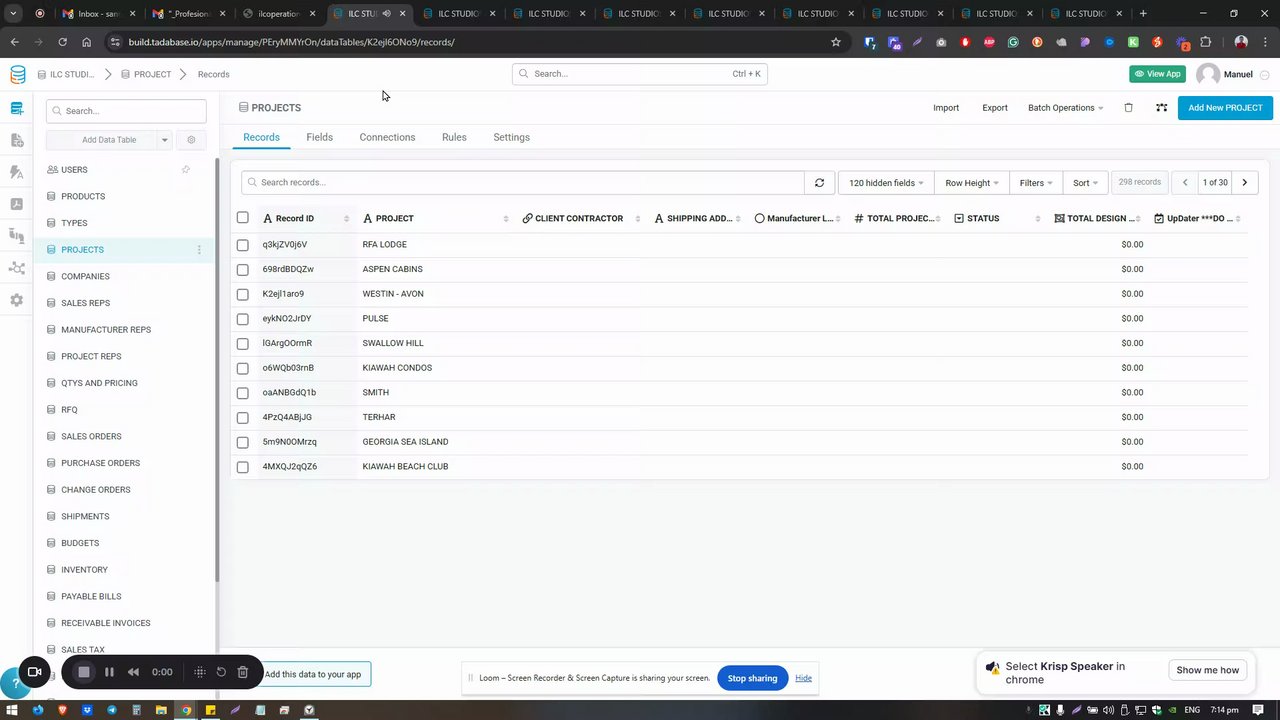
Task: Open the COMPANIES data table
Action: click(x=85, y=276)
